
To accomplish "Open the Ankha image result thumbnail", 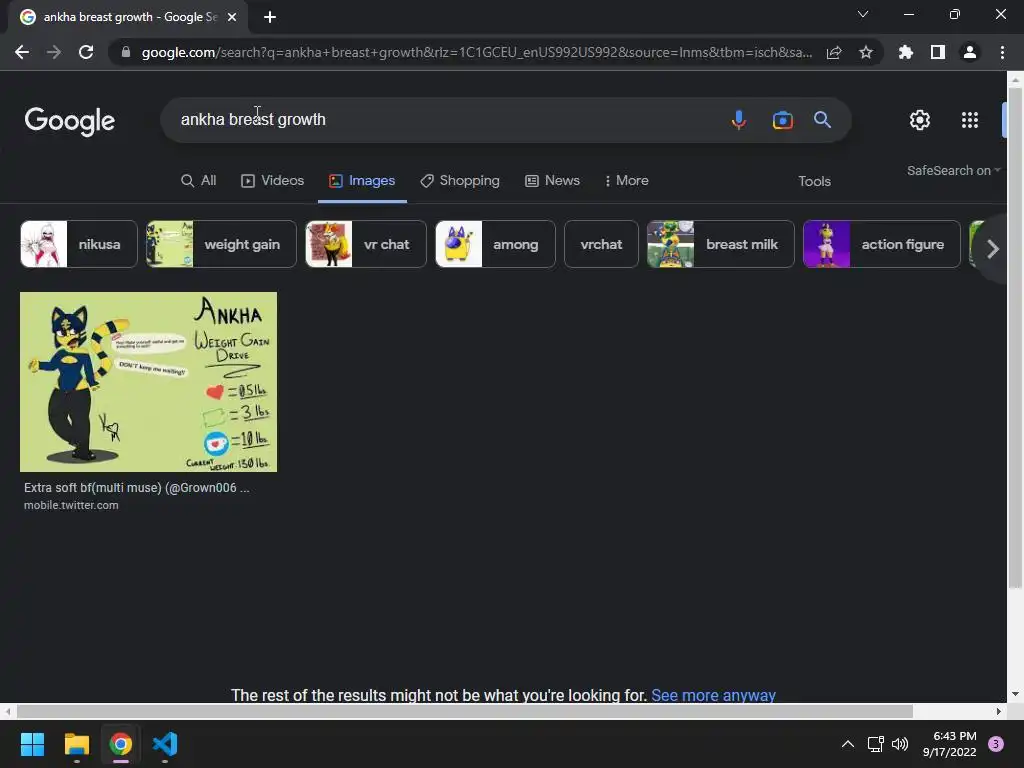I will pos(148,382).
